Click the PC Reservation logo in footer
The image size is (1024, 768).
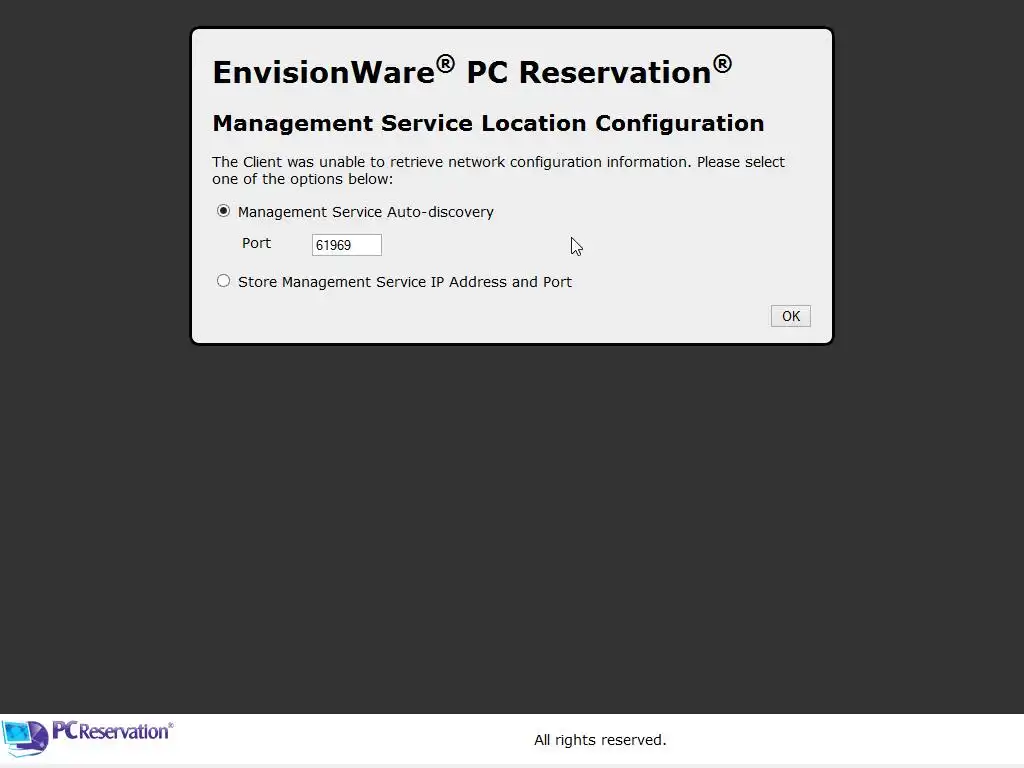pyautogui.click(x=88, y=738)
